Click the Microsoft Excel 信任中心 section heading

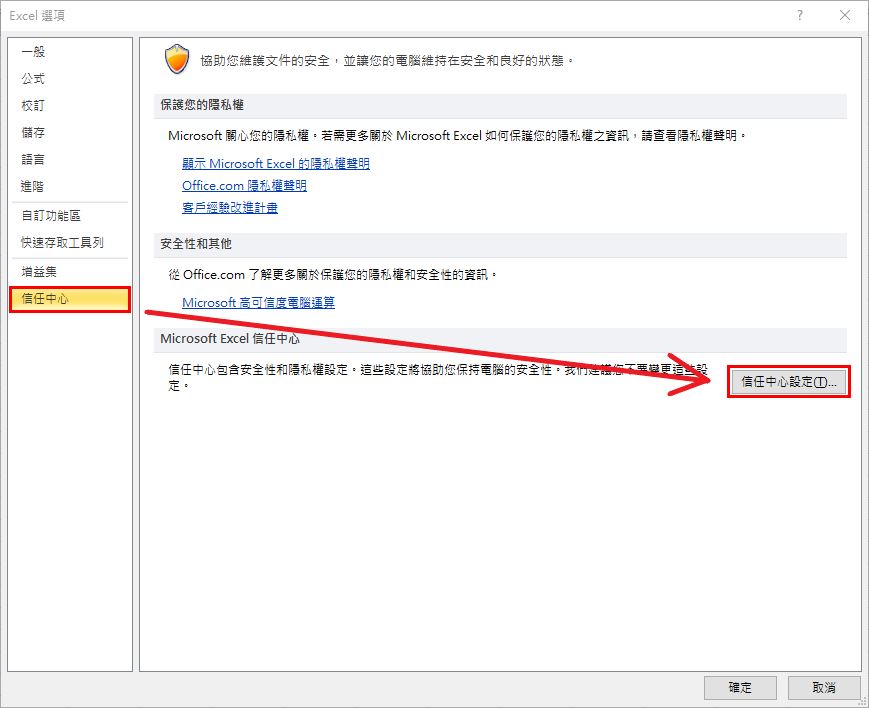click(230, 339)
